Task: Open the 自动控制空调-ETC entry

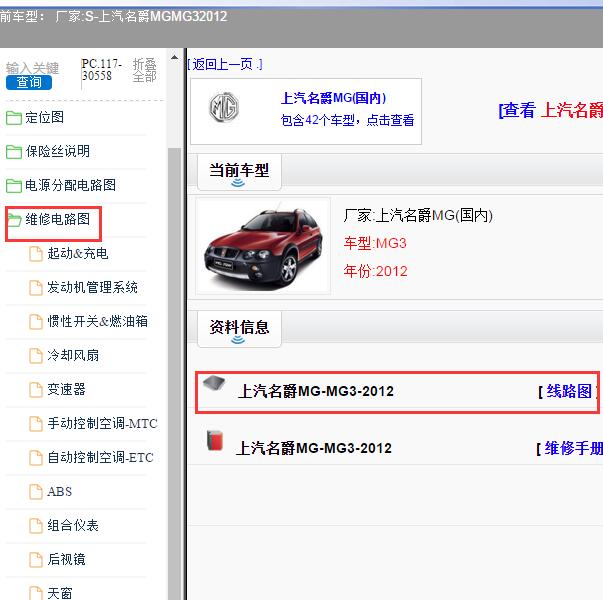Action: pos(100,457)
